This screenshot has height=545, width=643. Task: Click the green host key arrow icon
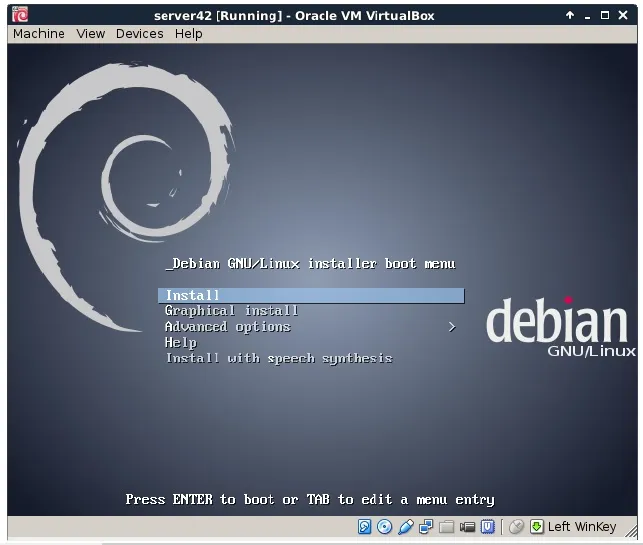pos(536,527)
